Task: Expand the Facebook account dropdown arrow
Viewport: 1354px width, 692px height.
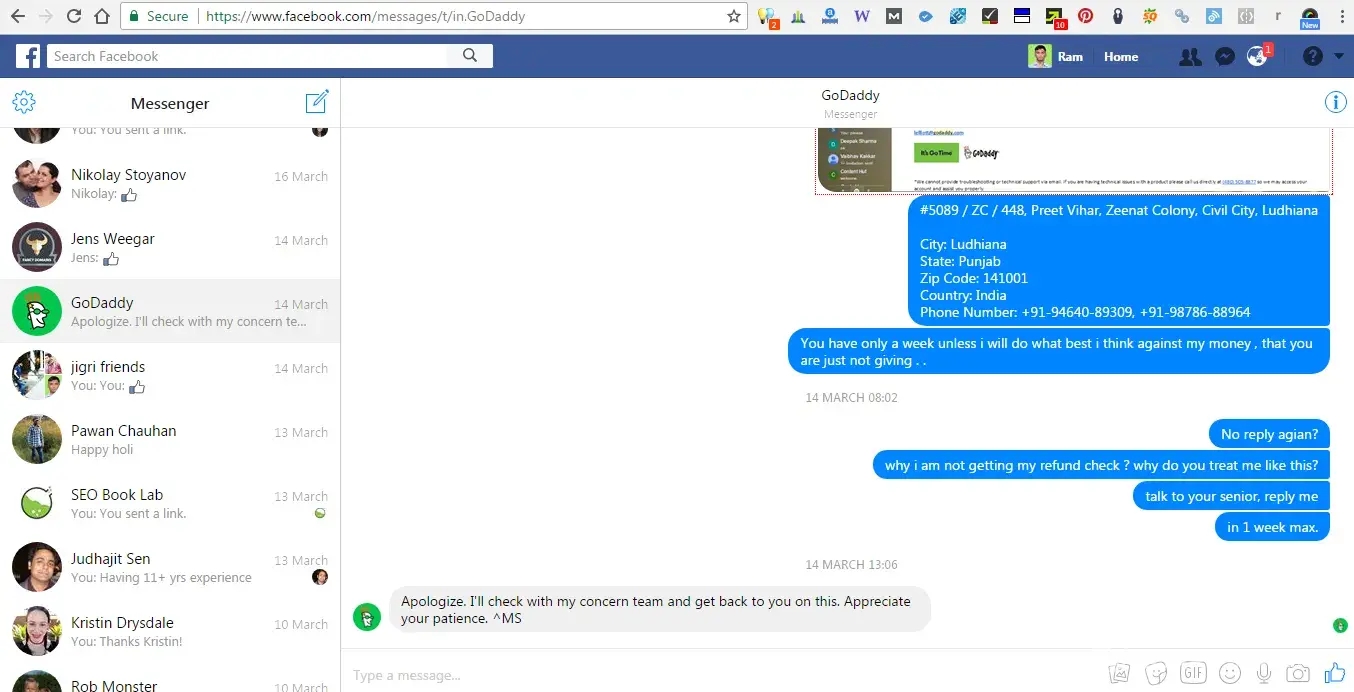Action: coord(1339,57)
